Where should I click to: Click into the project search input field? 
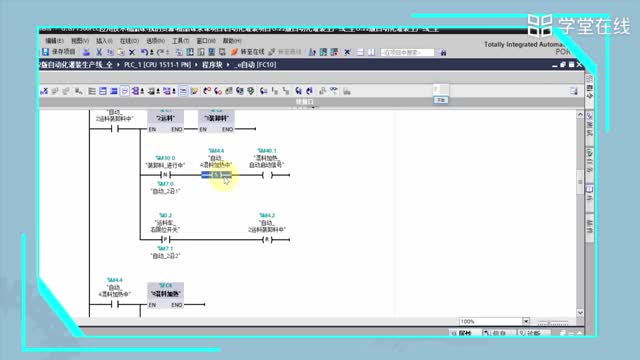pyautogui.click(x=407, y=52)
